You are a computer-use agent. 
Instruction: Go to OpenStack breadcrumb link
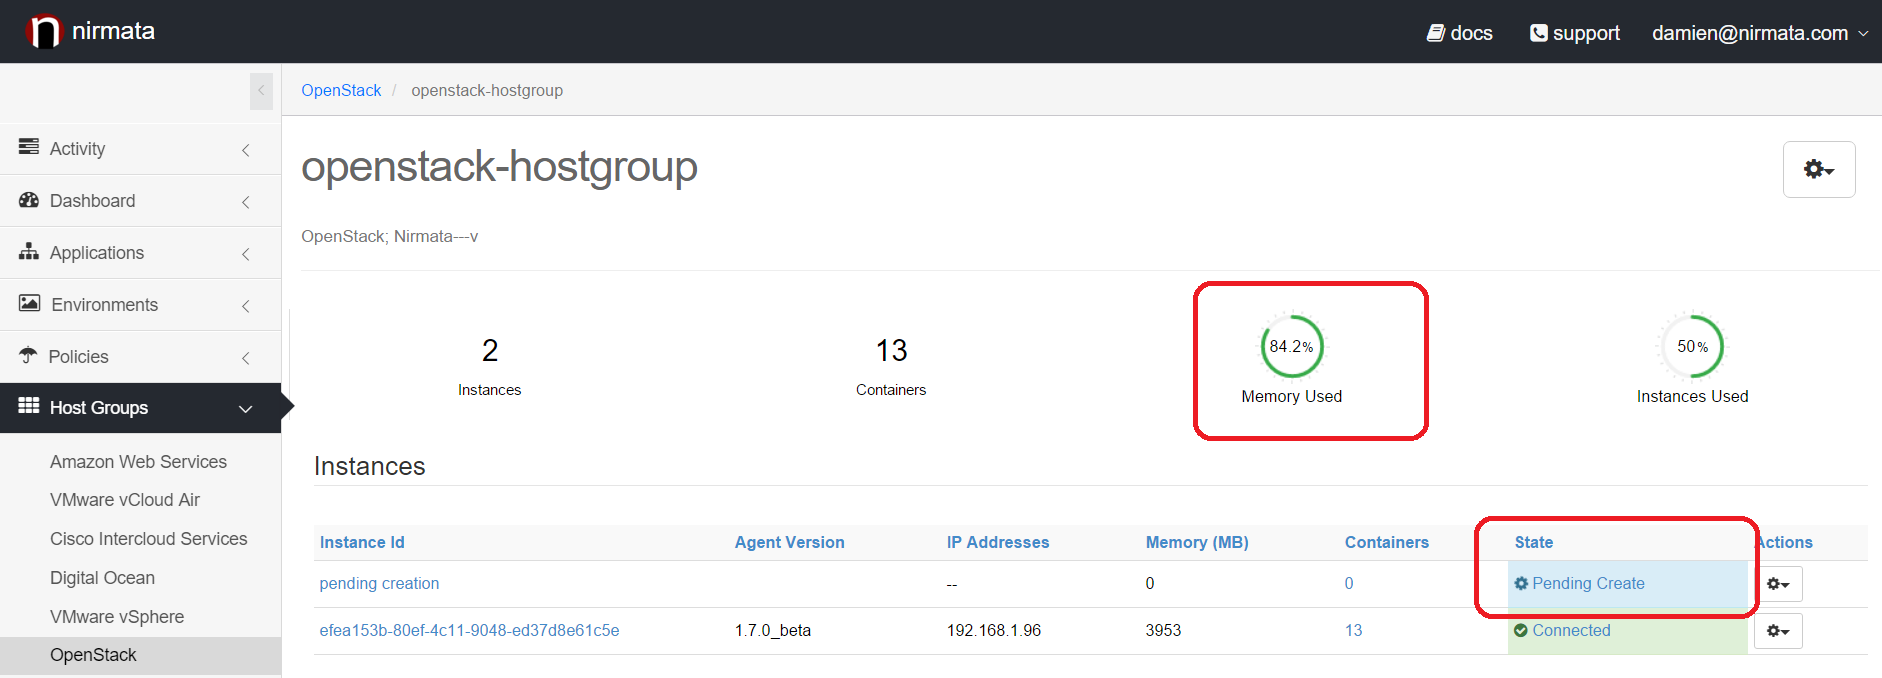click(x=341, y=90)
